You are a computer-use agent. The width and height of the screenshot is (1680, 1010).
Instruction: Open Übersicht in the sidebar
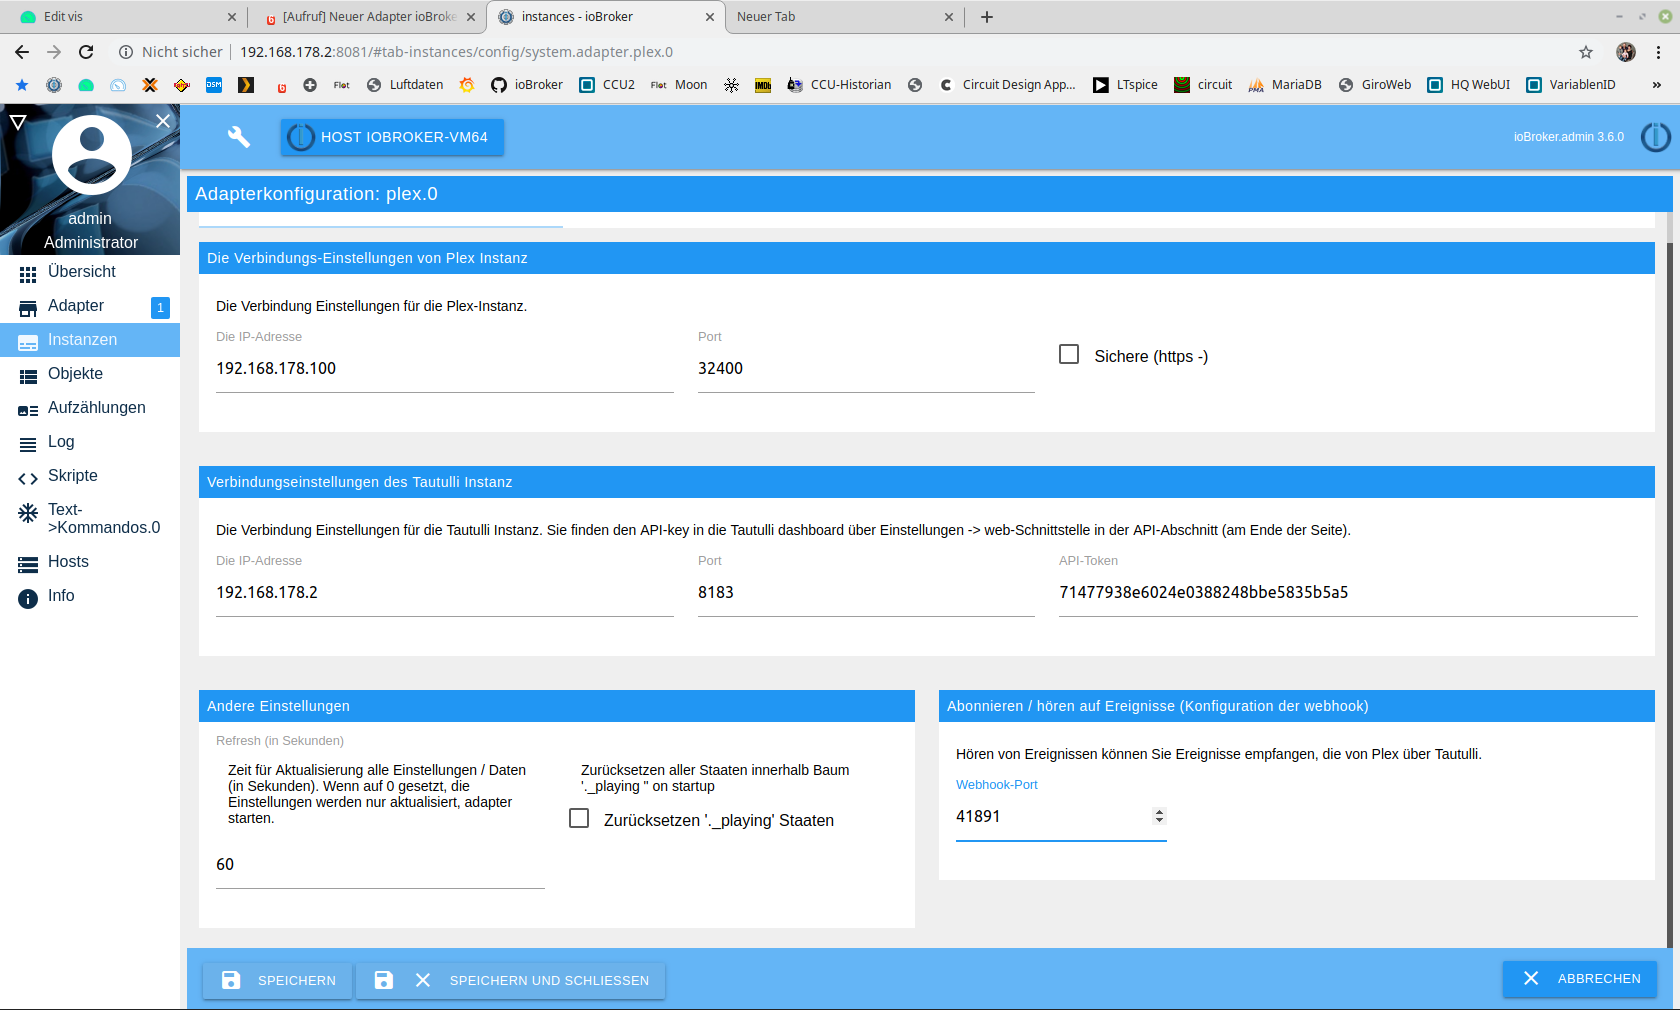pyautogui.click(x=90, y=272)
